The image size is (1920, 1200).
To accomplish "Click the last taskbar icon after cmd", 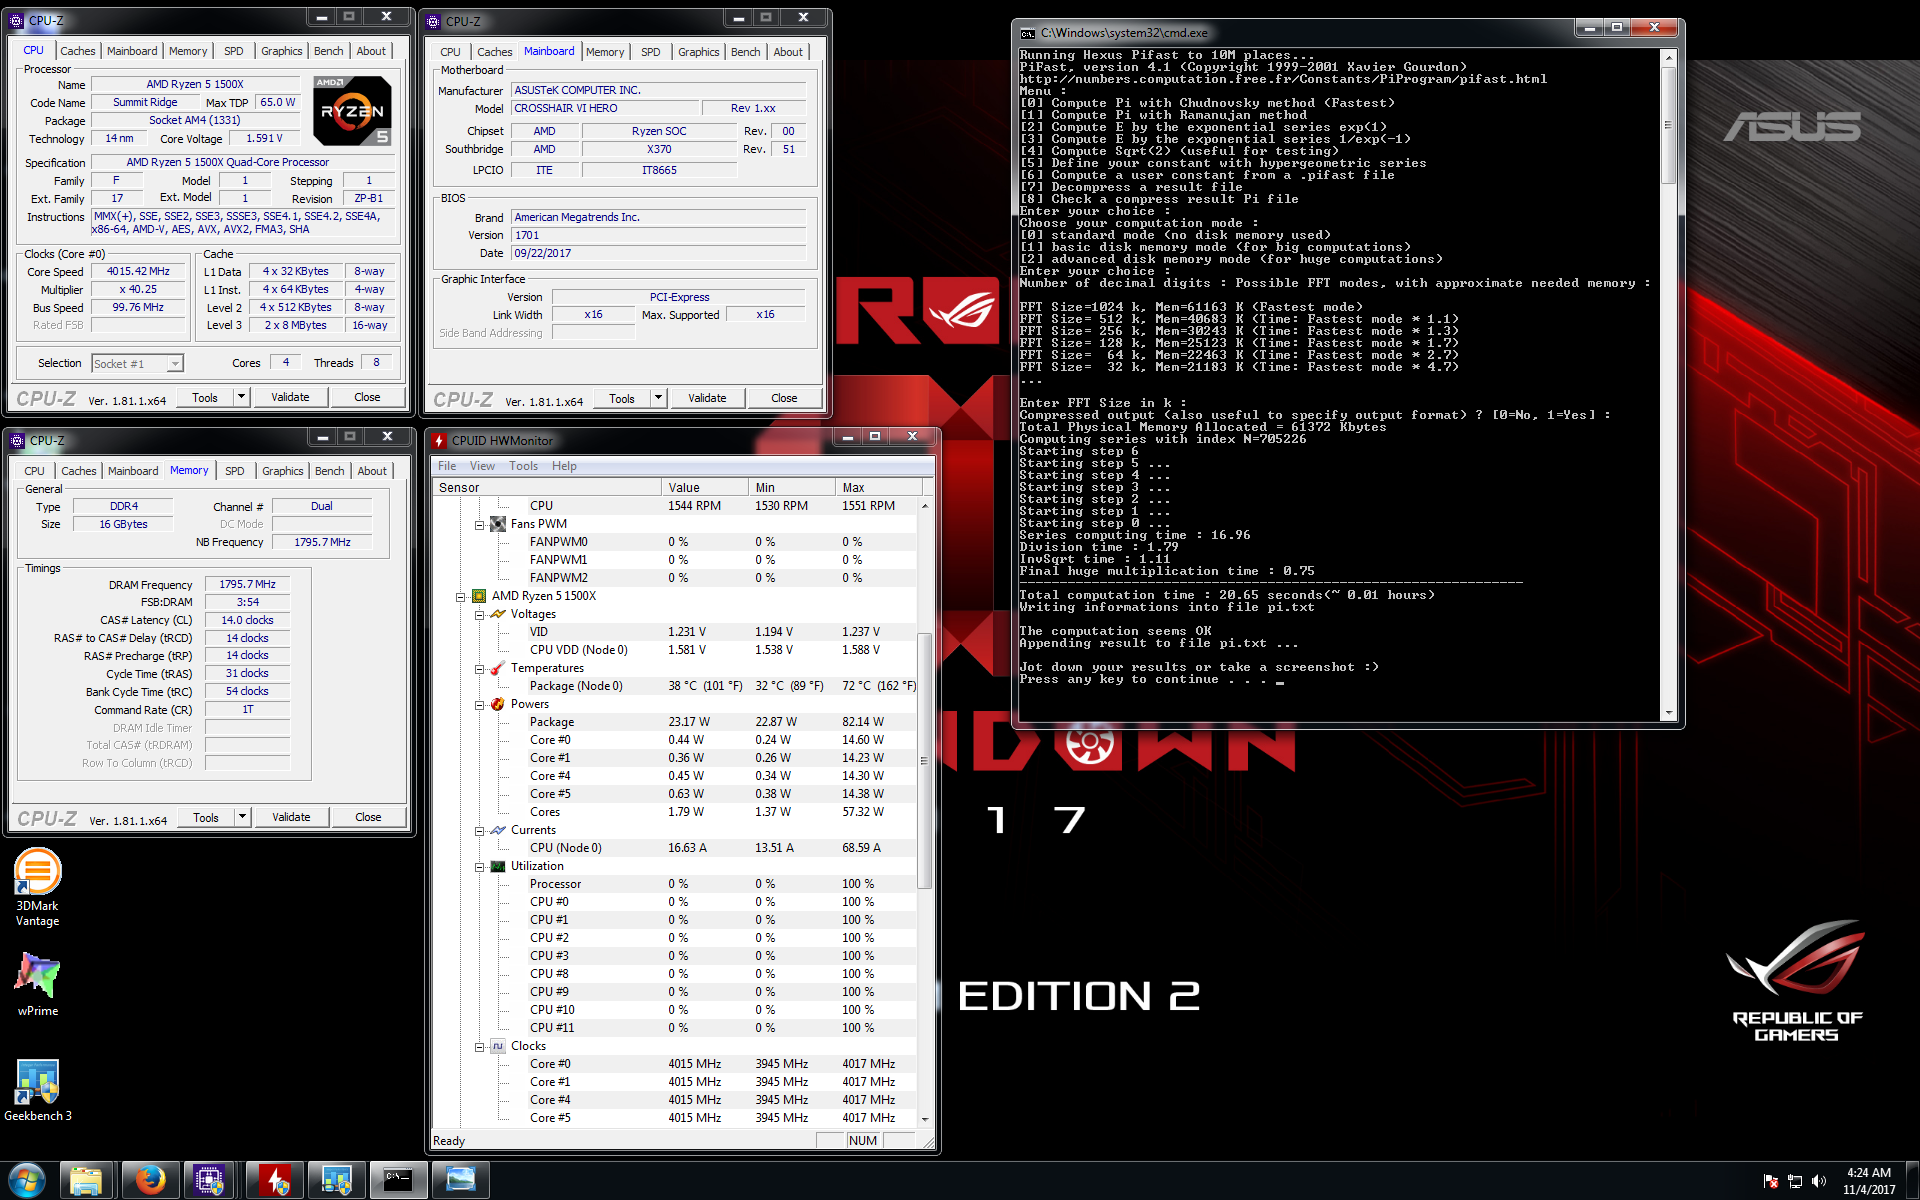I will click(x=460, y=1181).
